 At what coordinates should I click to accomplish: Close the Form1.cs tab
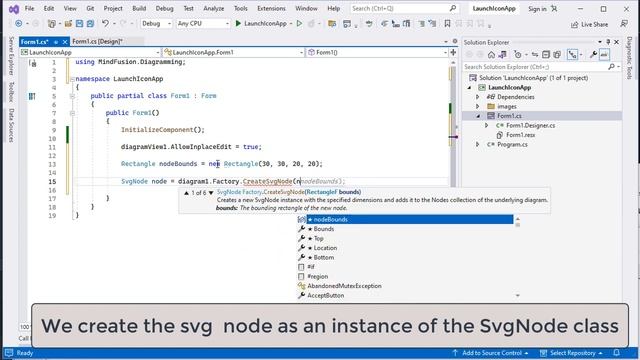64,42
